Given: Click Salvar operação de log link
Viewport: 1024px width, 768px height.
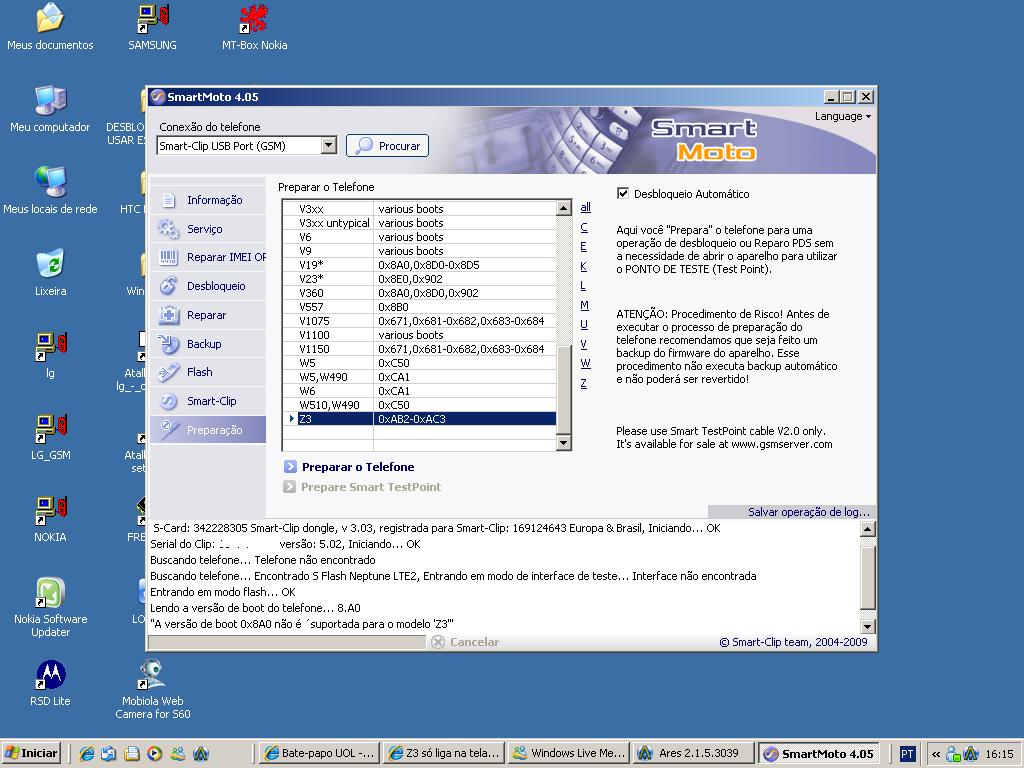Looking at the screenshot, I should (x=808, y=512).
